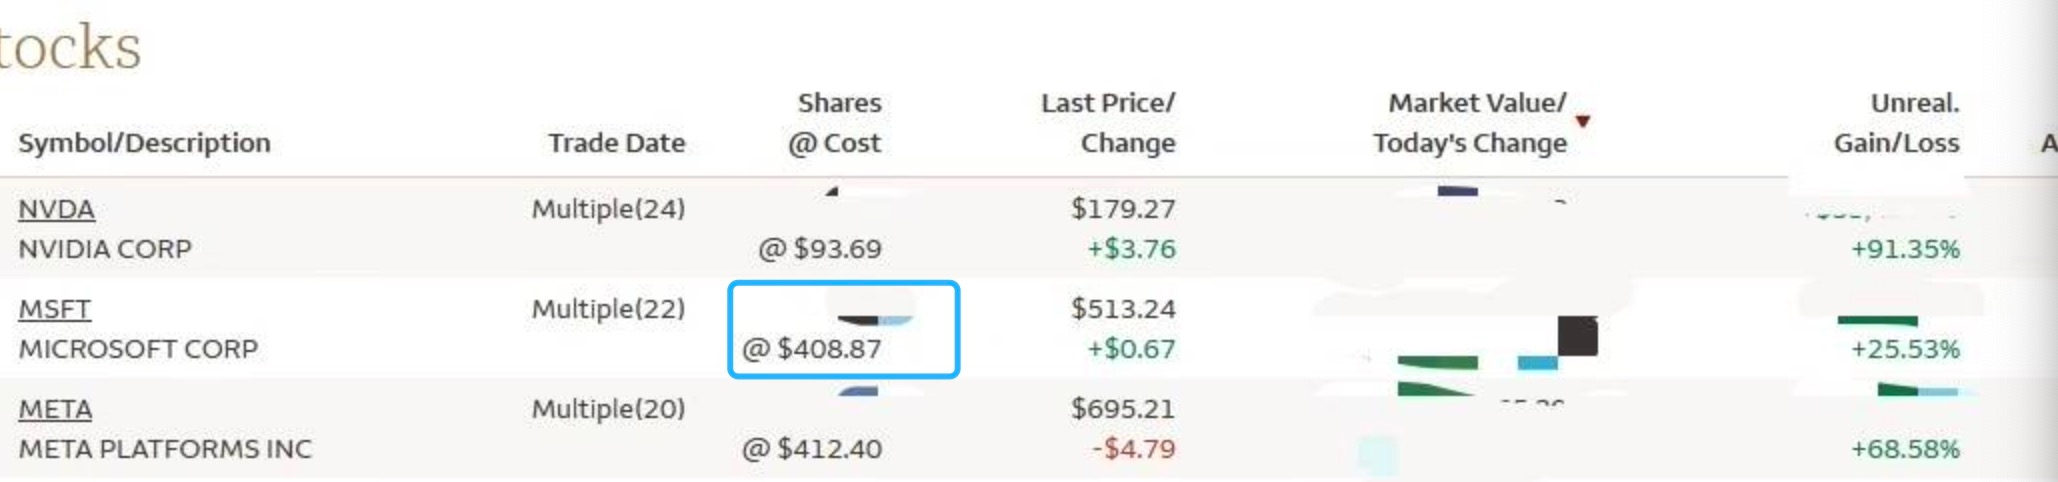The height and width of the screenshot is (482, 2058).
Task: Open the NVDA symbol link
Action: 56,209
